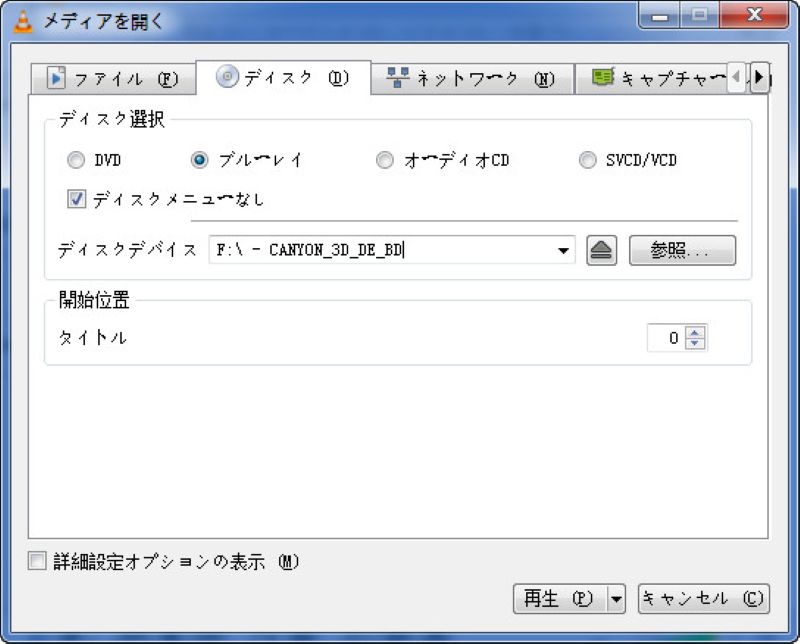The width and height of the screenshot is (800, 644).
Task: Open the disc device dropdown list
Action: tap(565, 249)
